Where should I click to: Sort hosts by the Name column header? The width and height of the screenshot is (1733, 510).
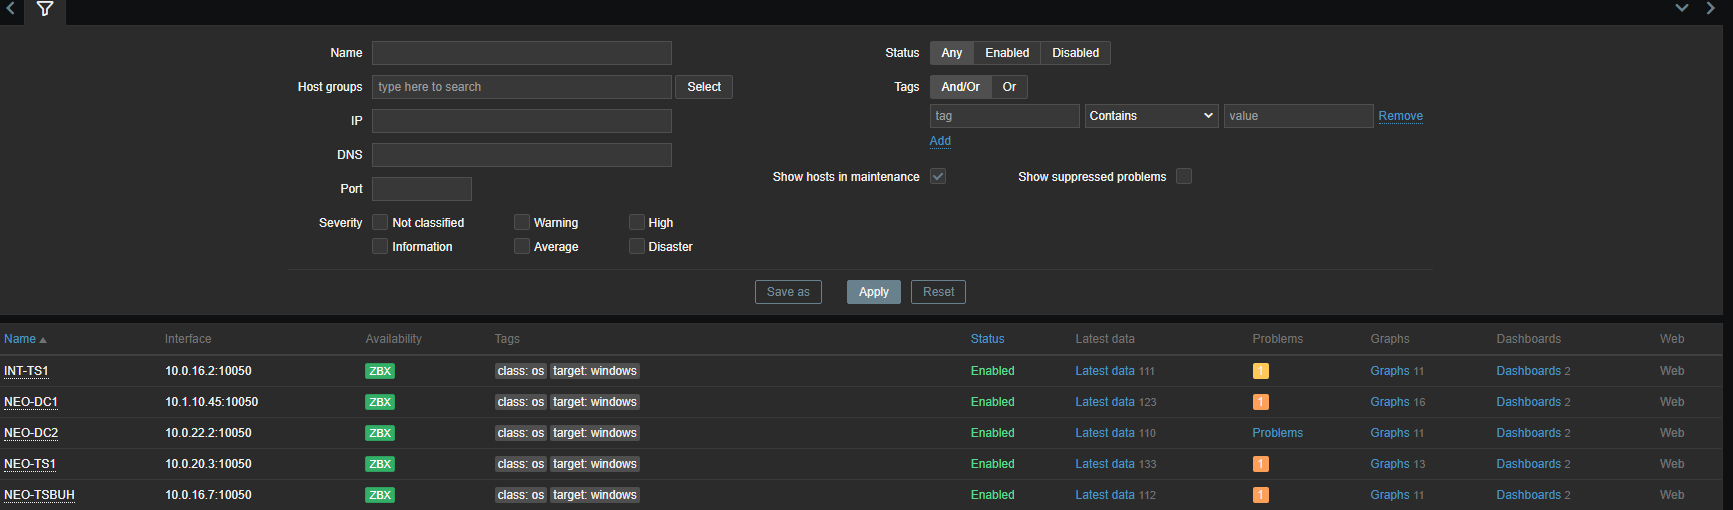click(x=20, y=339)
